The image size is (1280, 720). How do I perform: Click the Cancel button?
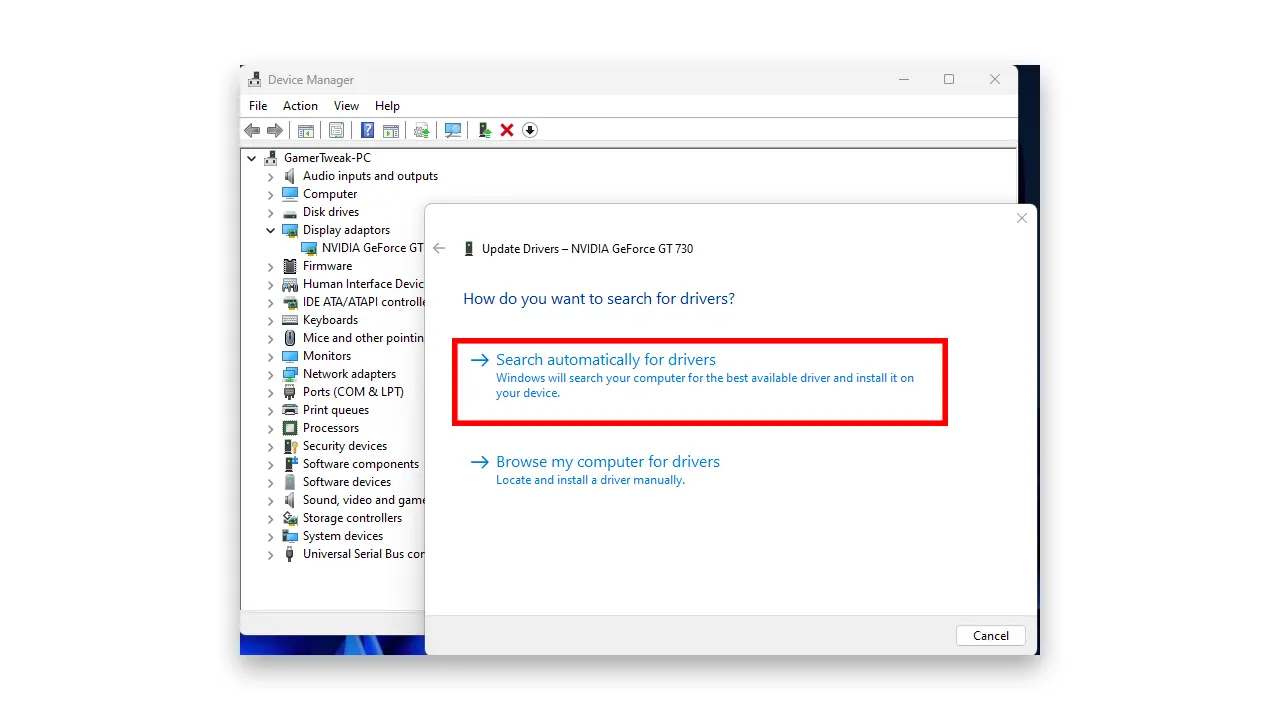pos(991,635)
